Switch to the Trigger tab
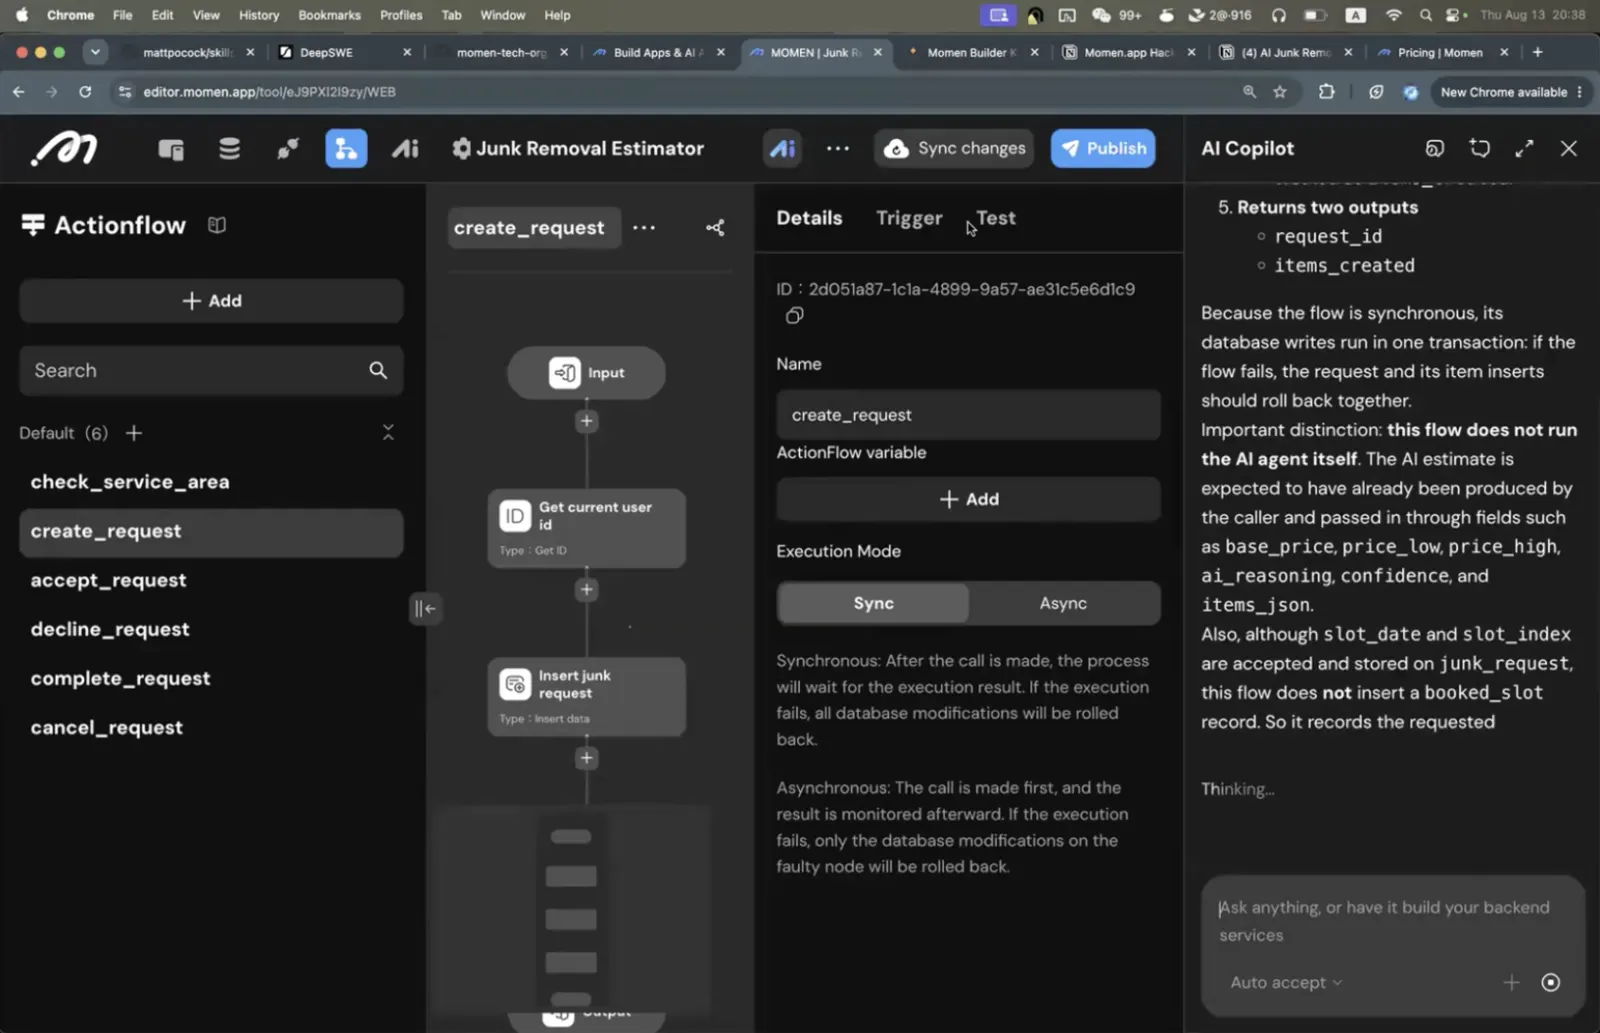1600x1033 pixels. [x=909, y=218]
